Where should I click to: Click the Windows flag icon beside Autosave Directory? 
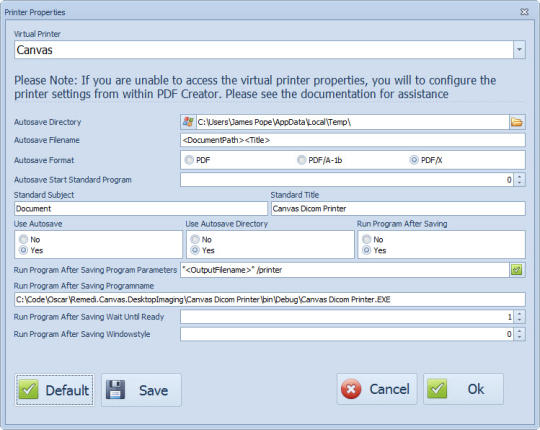188,122
